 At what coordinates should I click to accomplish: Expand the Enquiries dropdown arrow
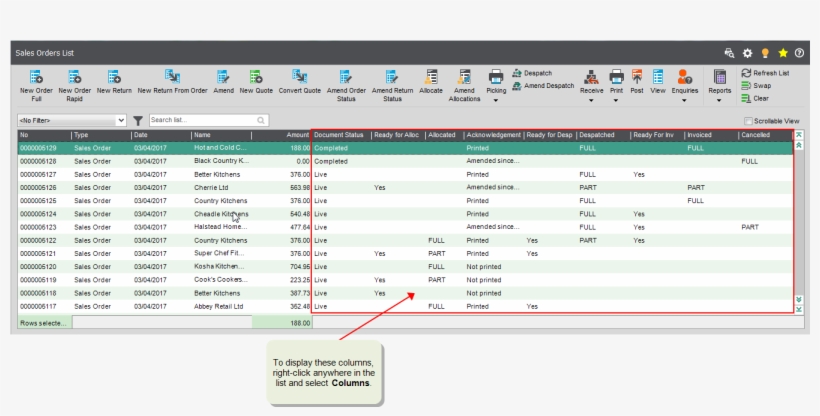click(x=685, y=100)
